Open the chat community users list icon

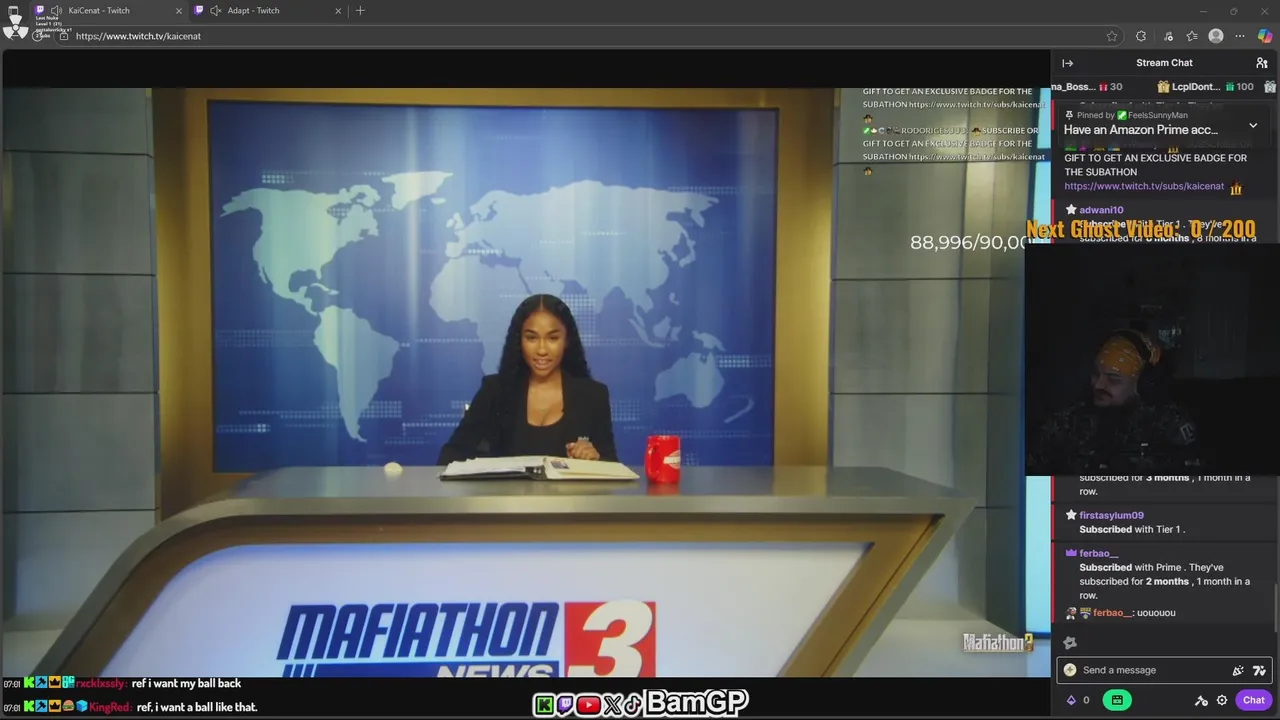click(x=1262, y=63)
